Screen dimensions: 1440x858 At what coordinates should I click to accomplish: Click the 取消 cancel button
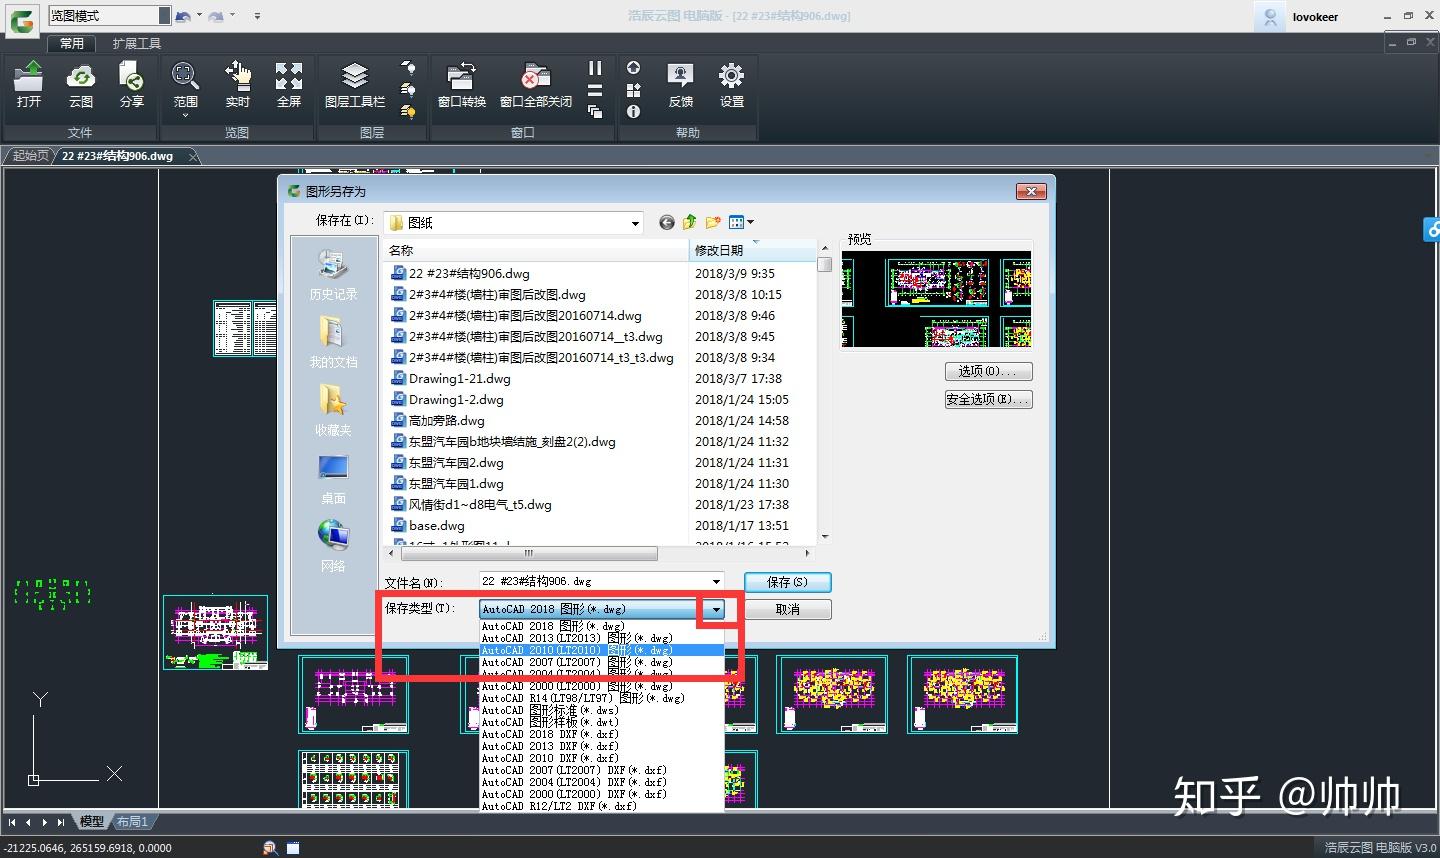coord(787,609)
